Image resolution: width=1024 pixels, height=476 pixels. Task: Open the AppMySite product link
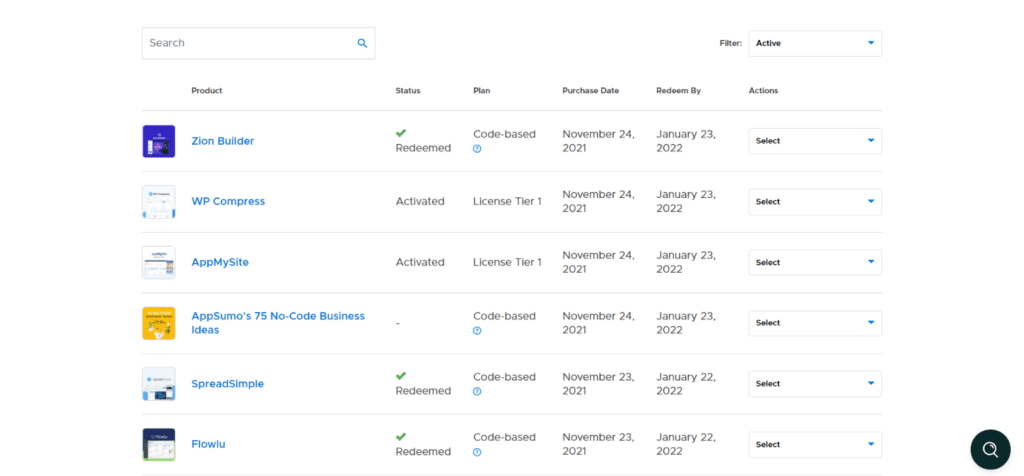[220, 262]
